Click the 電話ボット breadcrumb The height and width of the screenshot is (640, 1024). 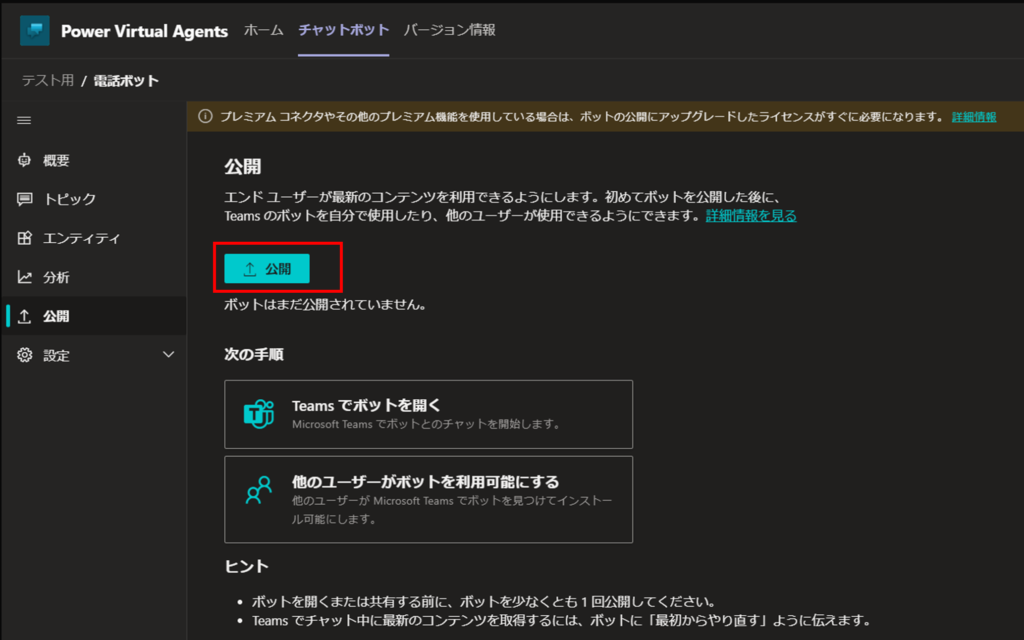pos(126,80)
